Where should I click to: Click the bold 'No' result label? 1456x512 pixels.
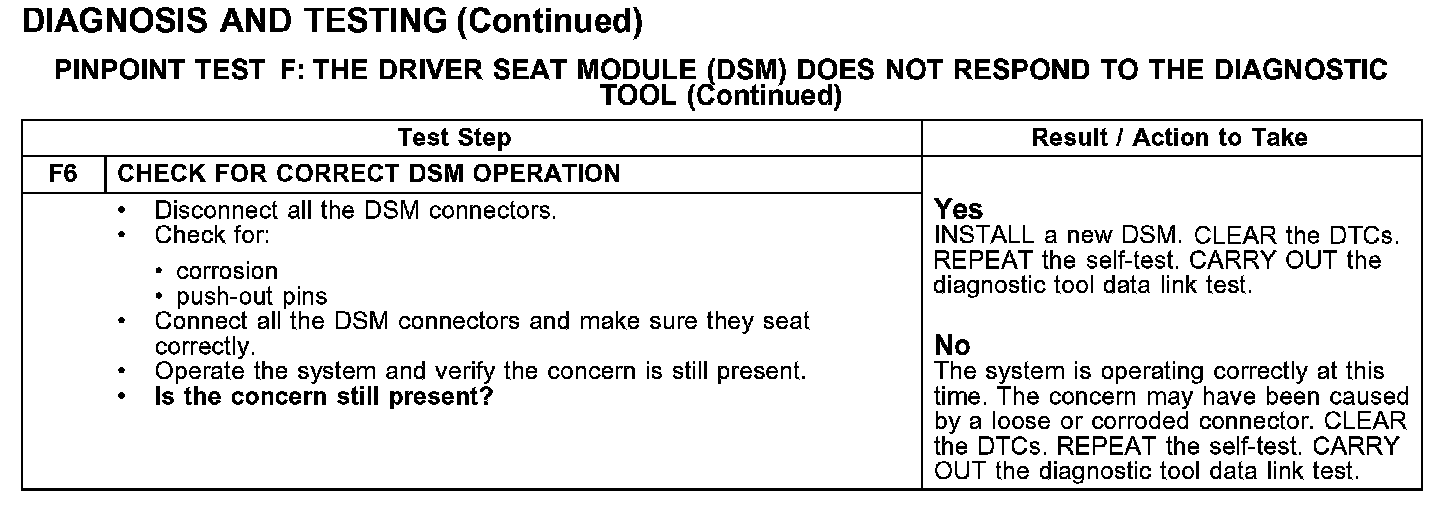pos(952,346)
